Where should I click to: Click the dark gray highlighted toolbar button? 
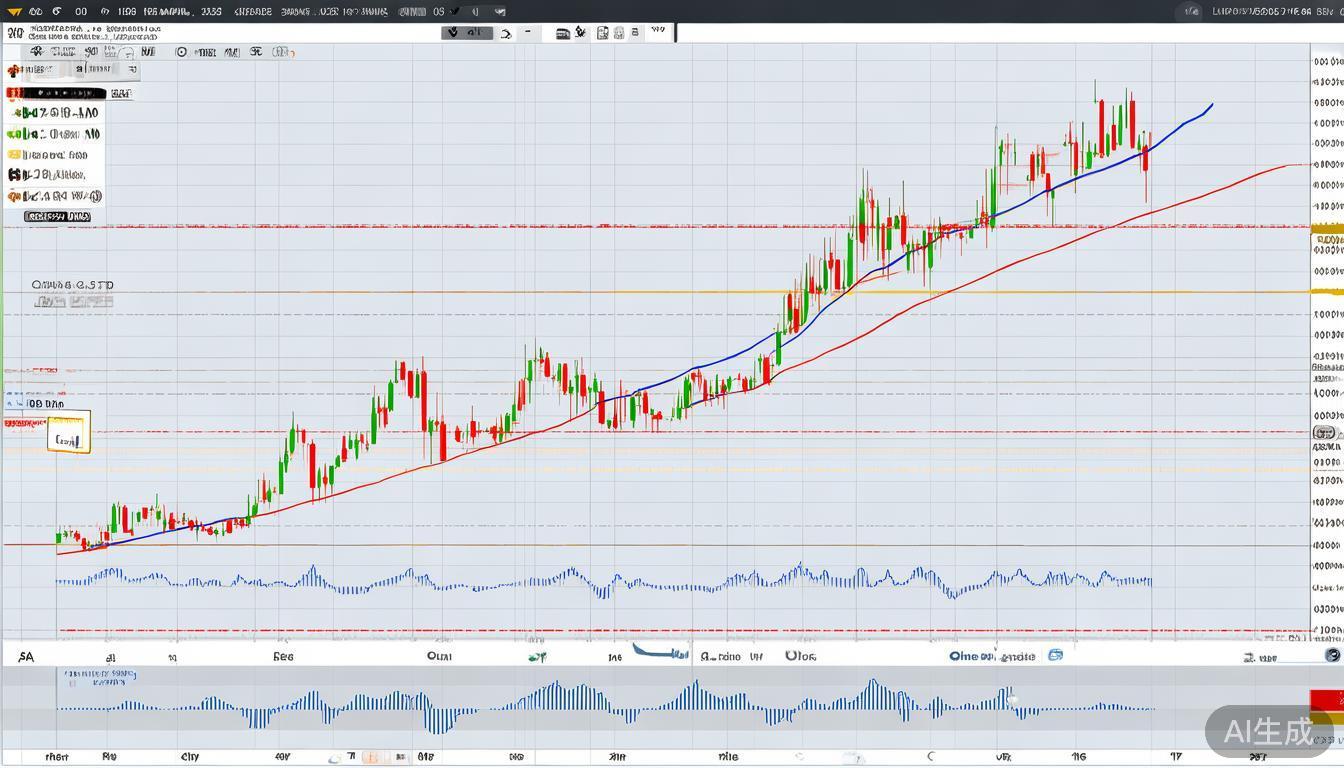pos(467,33)
